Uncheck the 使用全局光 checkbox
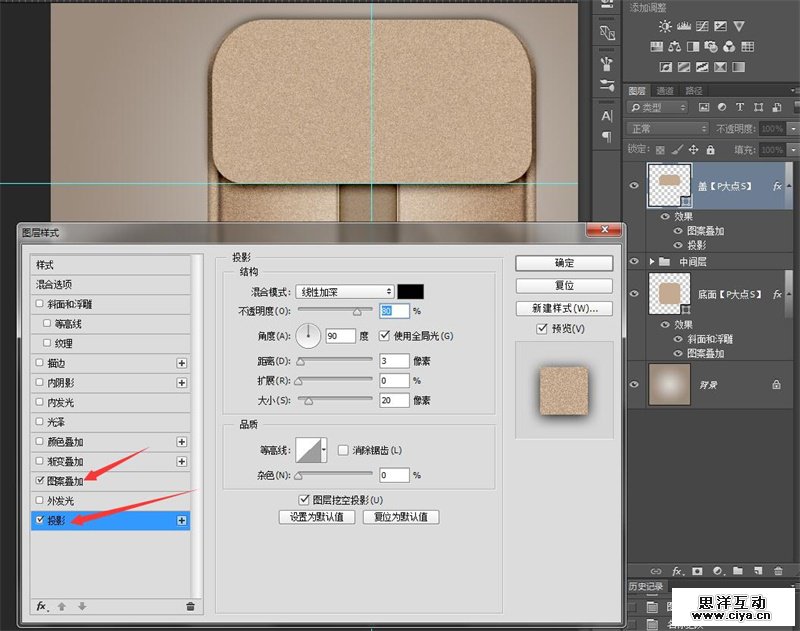 [x=385, y=336]
